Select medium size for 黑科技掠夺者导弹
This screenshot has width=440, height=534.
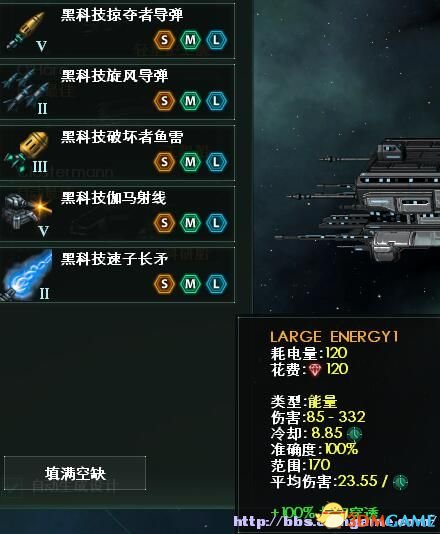(190, 40)
